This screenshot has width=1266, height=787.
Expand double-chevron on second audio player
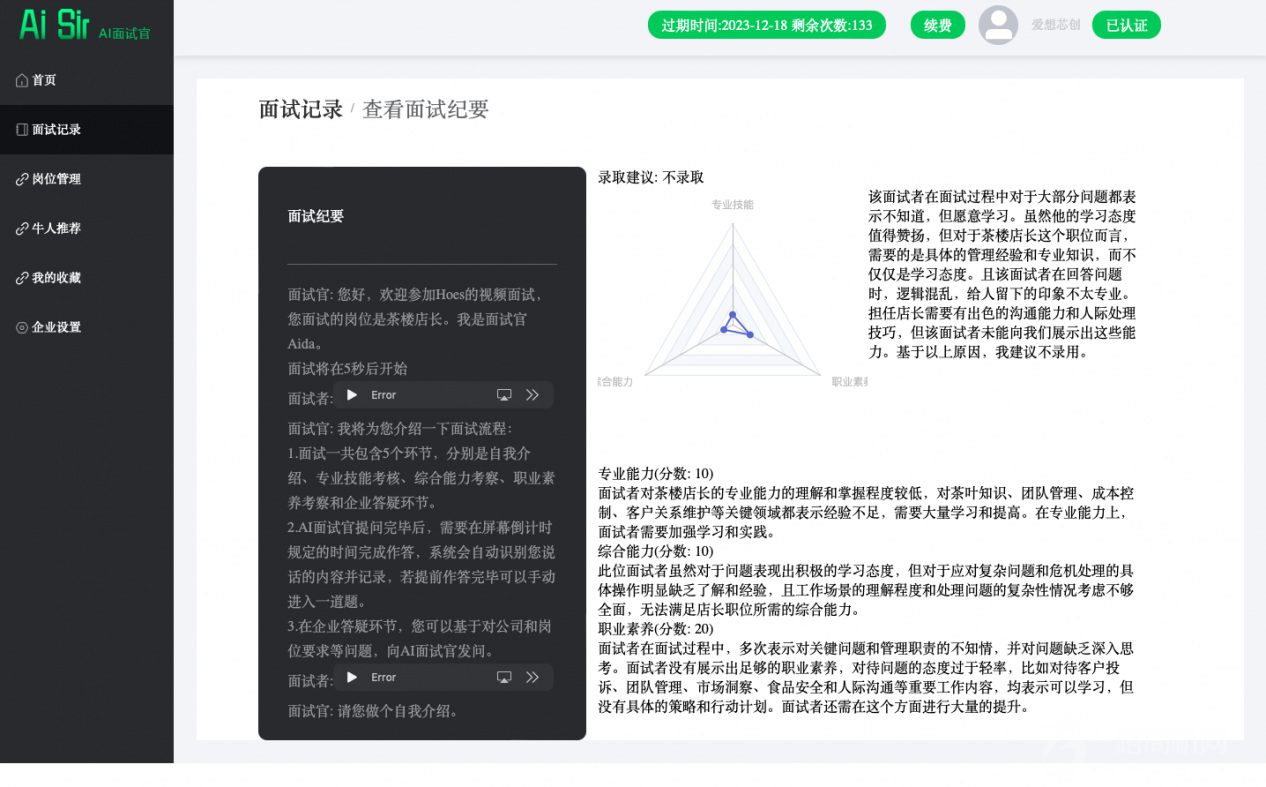[x=532, y=677]
